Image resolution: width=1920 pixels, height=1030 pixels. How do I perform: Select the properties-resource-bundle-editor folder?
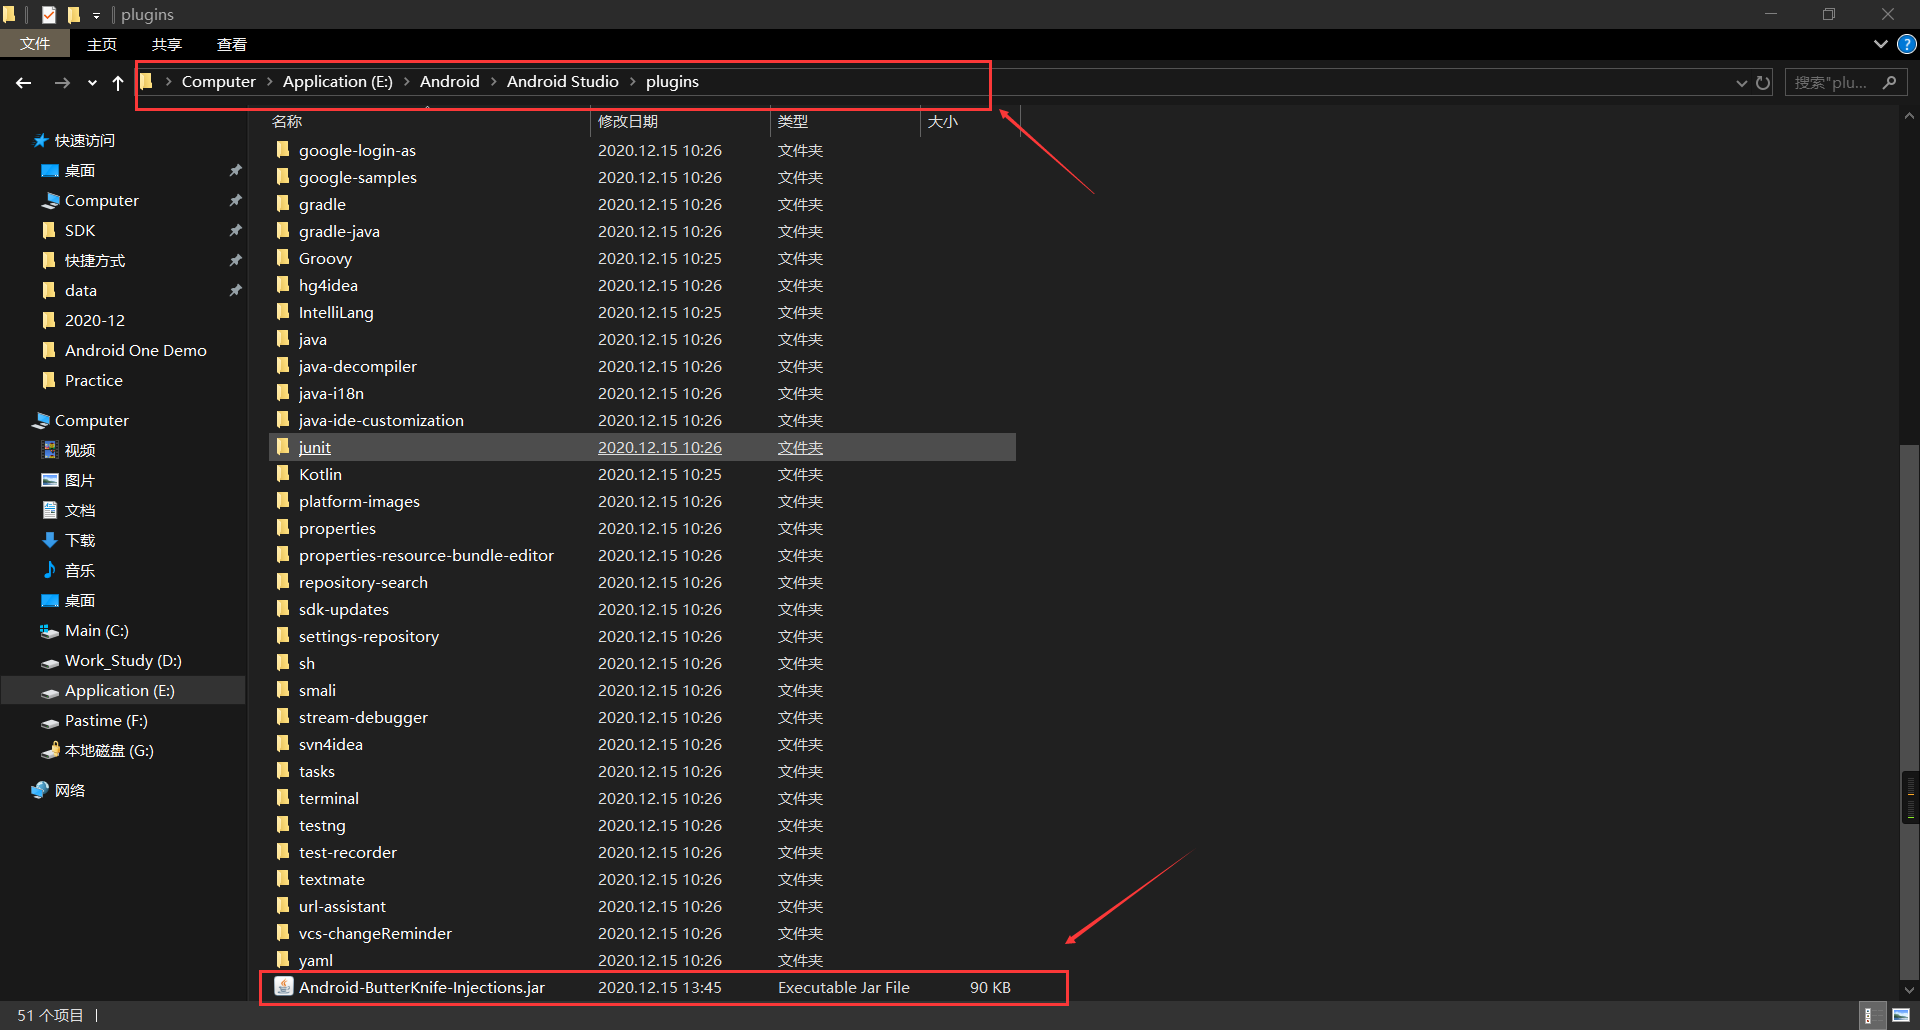pyautogui.click(x=426, y=556)
